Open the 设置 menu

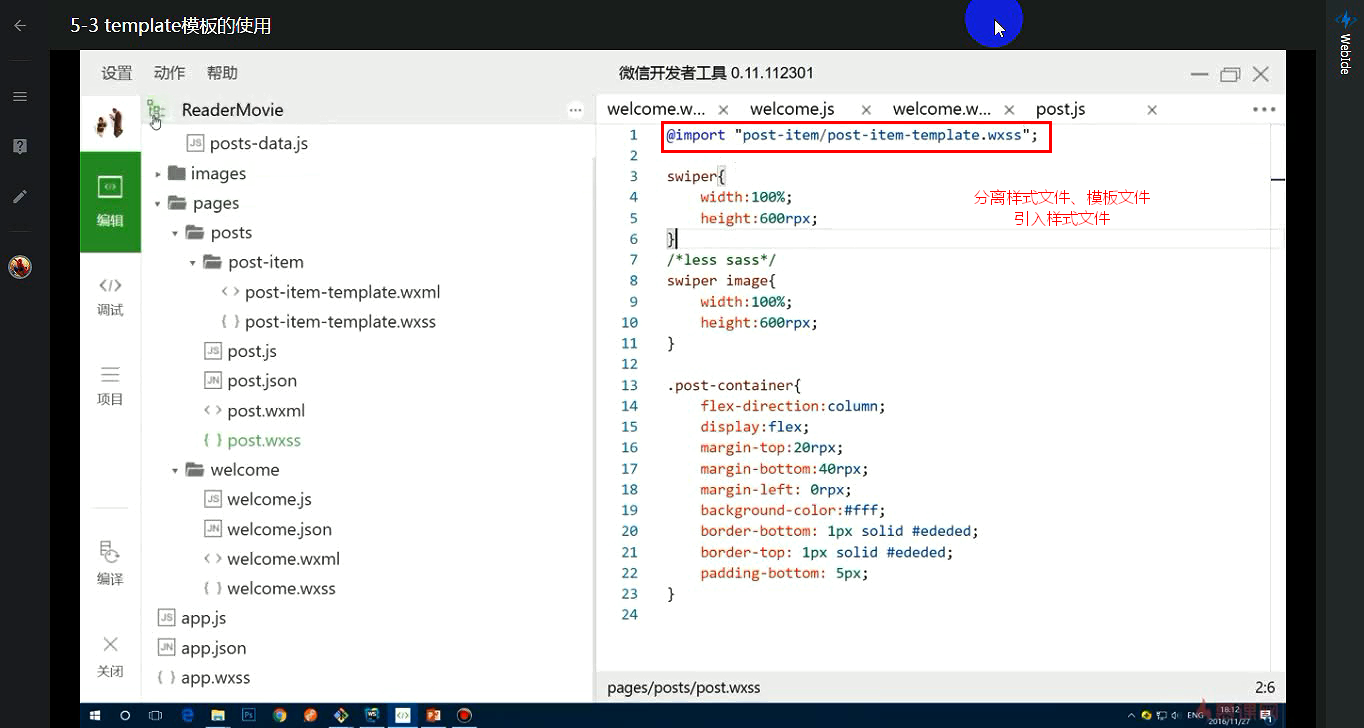point(117,73)
